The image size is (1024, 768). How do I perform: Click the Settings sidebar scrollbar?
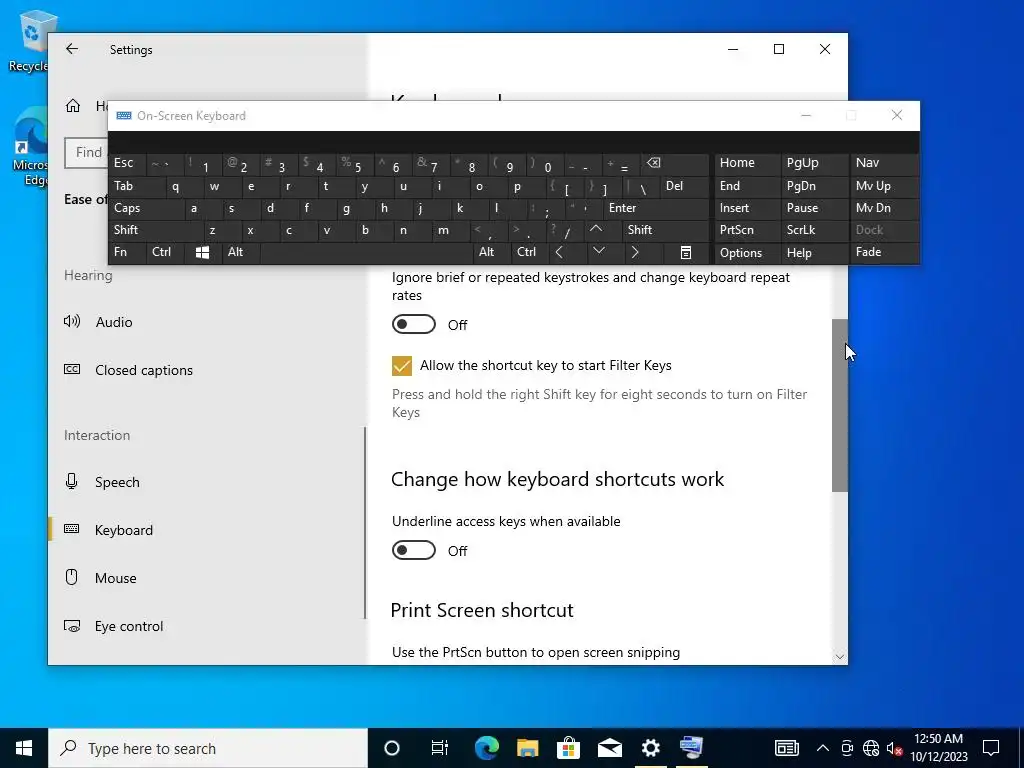[364, 522]
